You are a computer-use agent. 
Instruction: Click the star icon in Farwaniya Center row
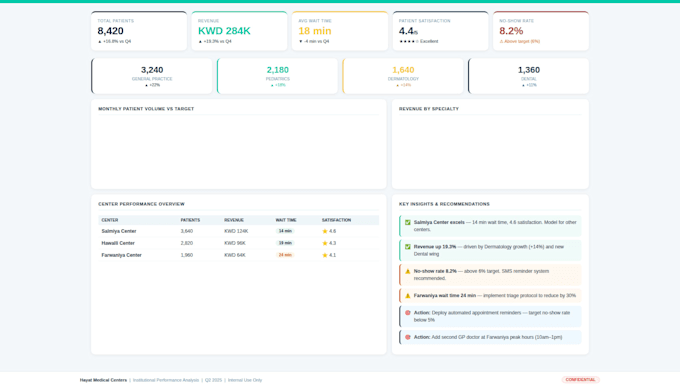[x=325, y=255]
